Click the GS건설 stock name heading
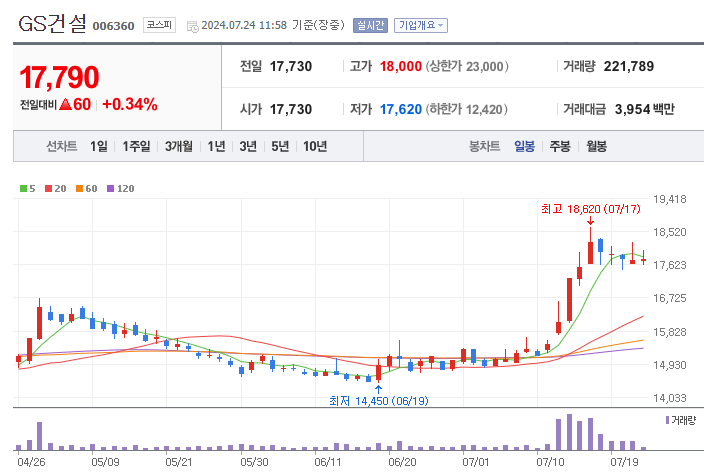Viewport: 704px width, 474px height. tap(53, 24)
